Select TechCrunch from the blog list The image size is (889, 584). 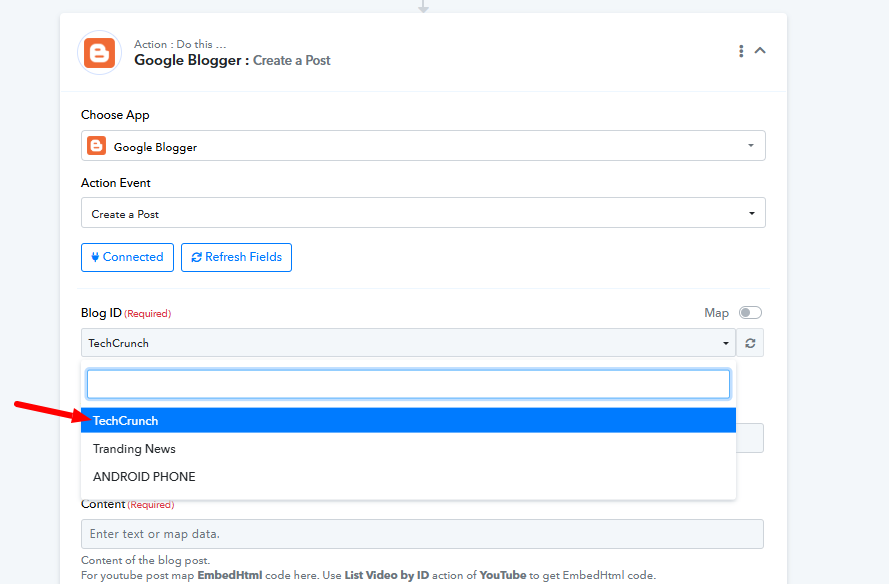[x=408, y=421]
